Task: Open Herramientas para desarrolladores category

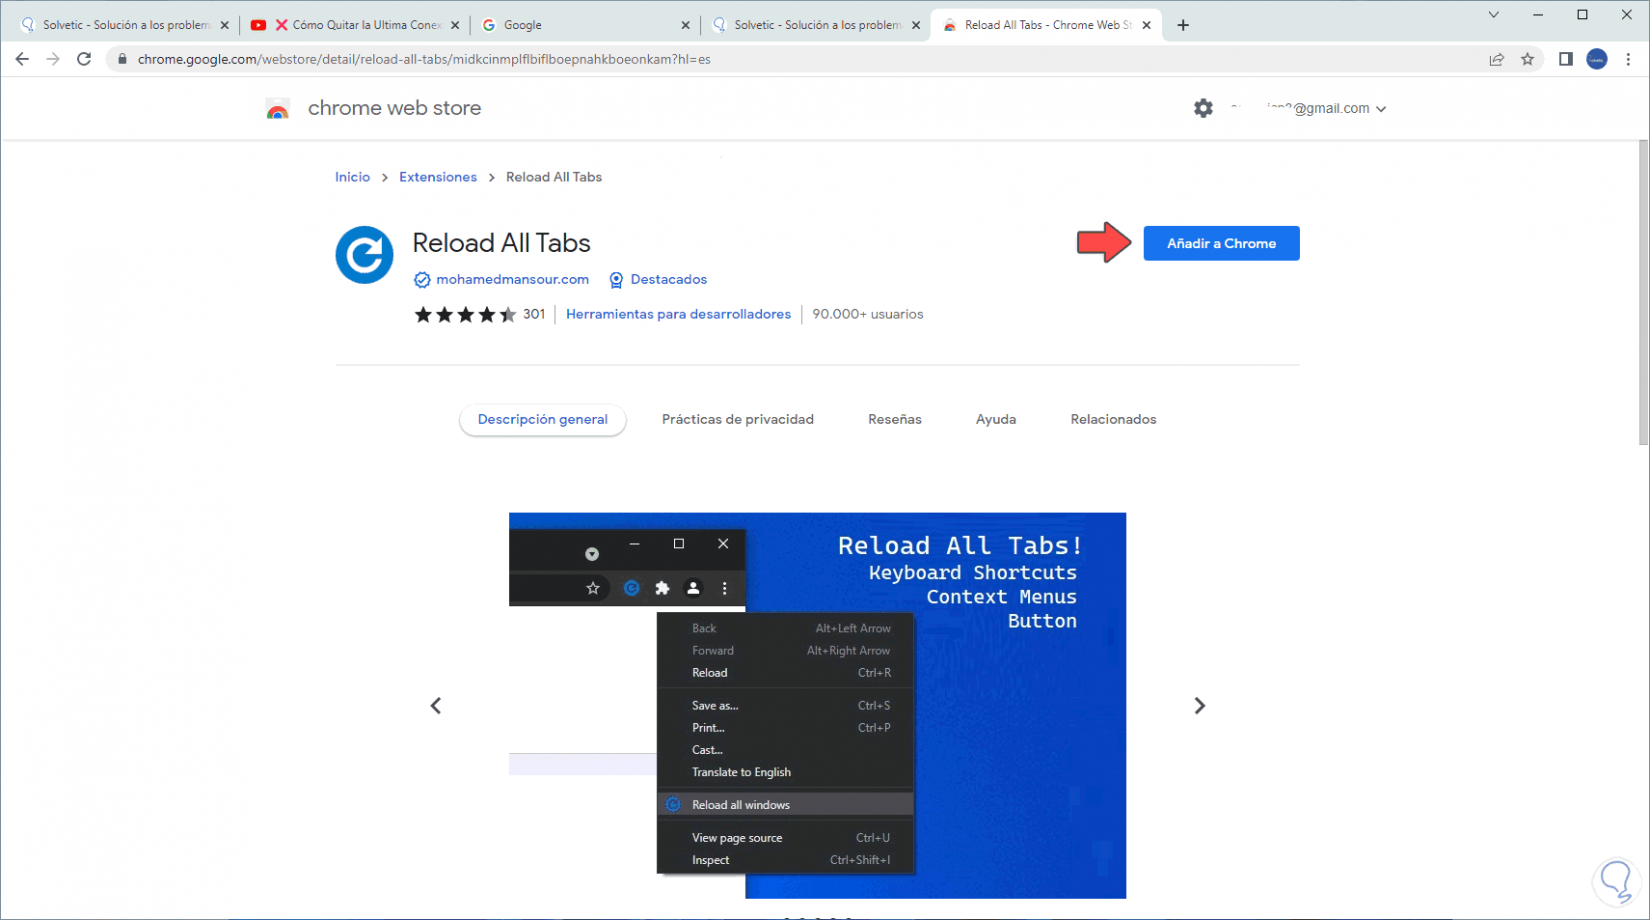Action: [678, 314]
